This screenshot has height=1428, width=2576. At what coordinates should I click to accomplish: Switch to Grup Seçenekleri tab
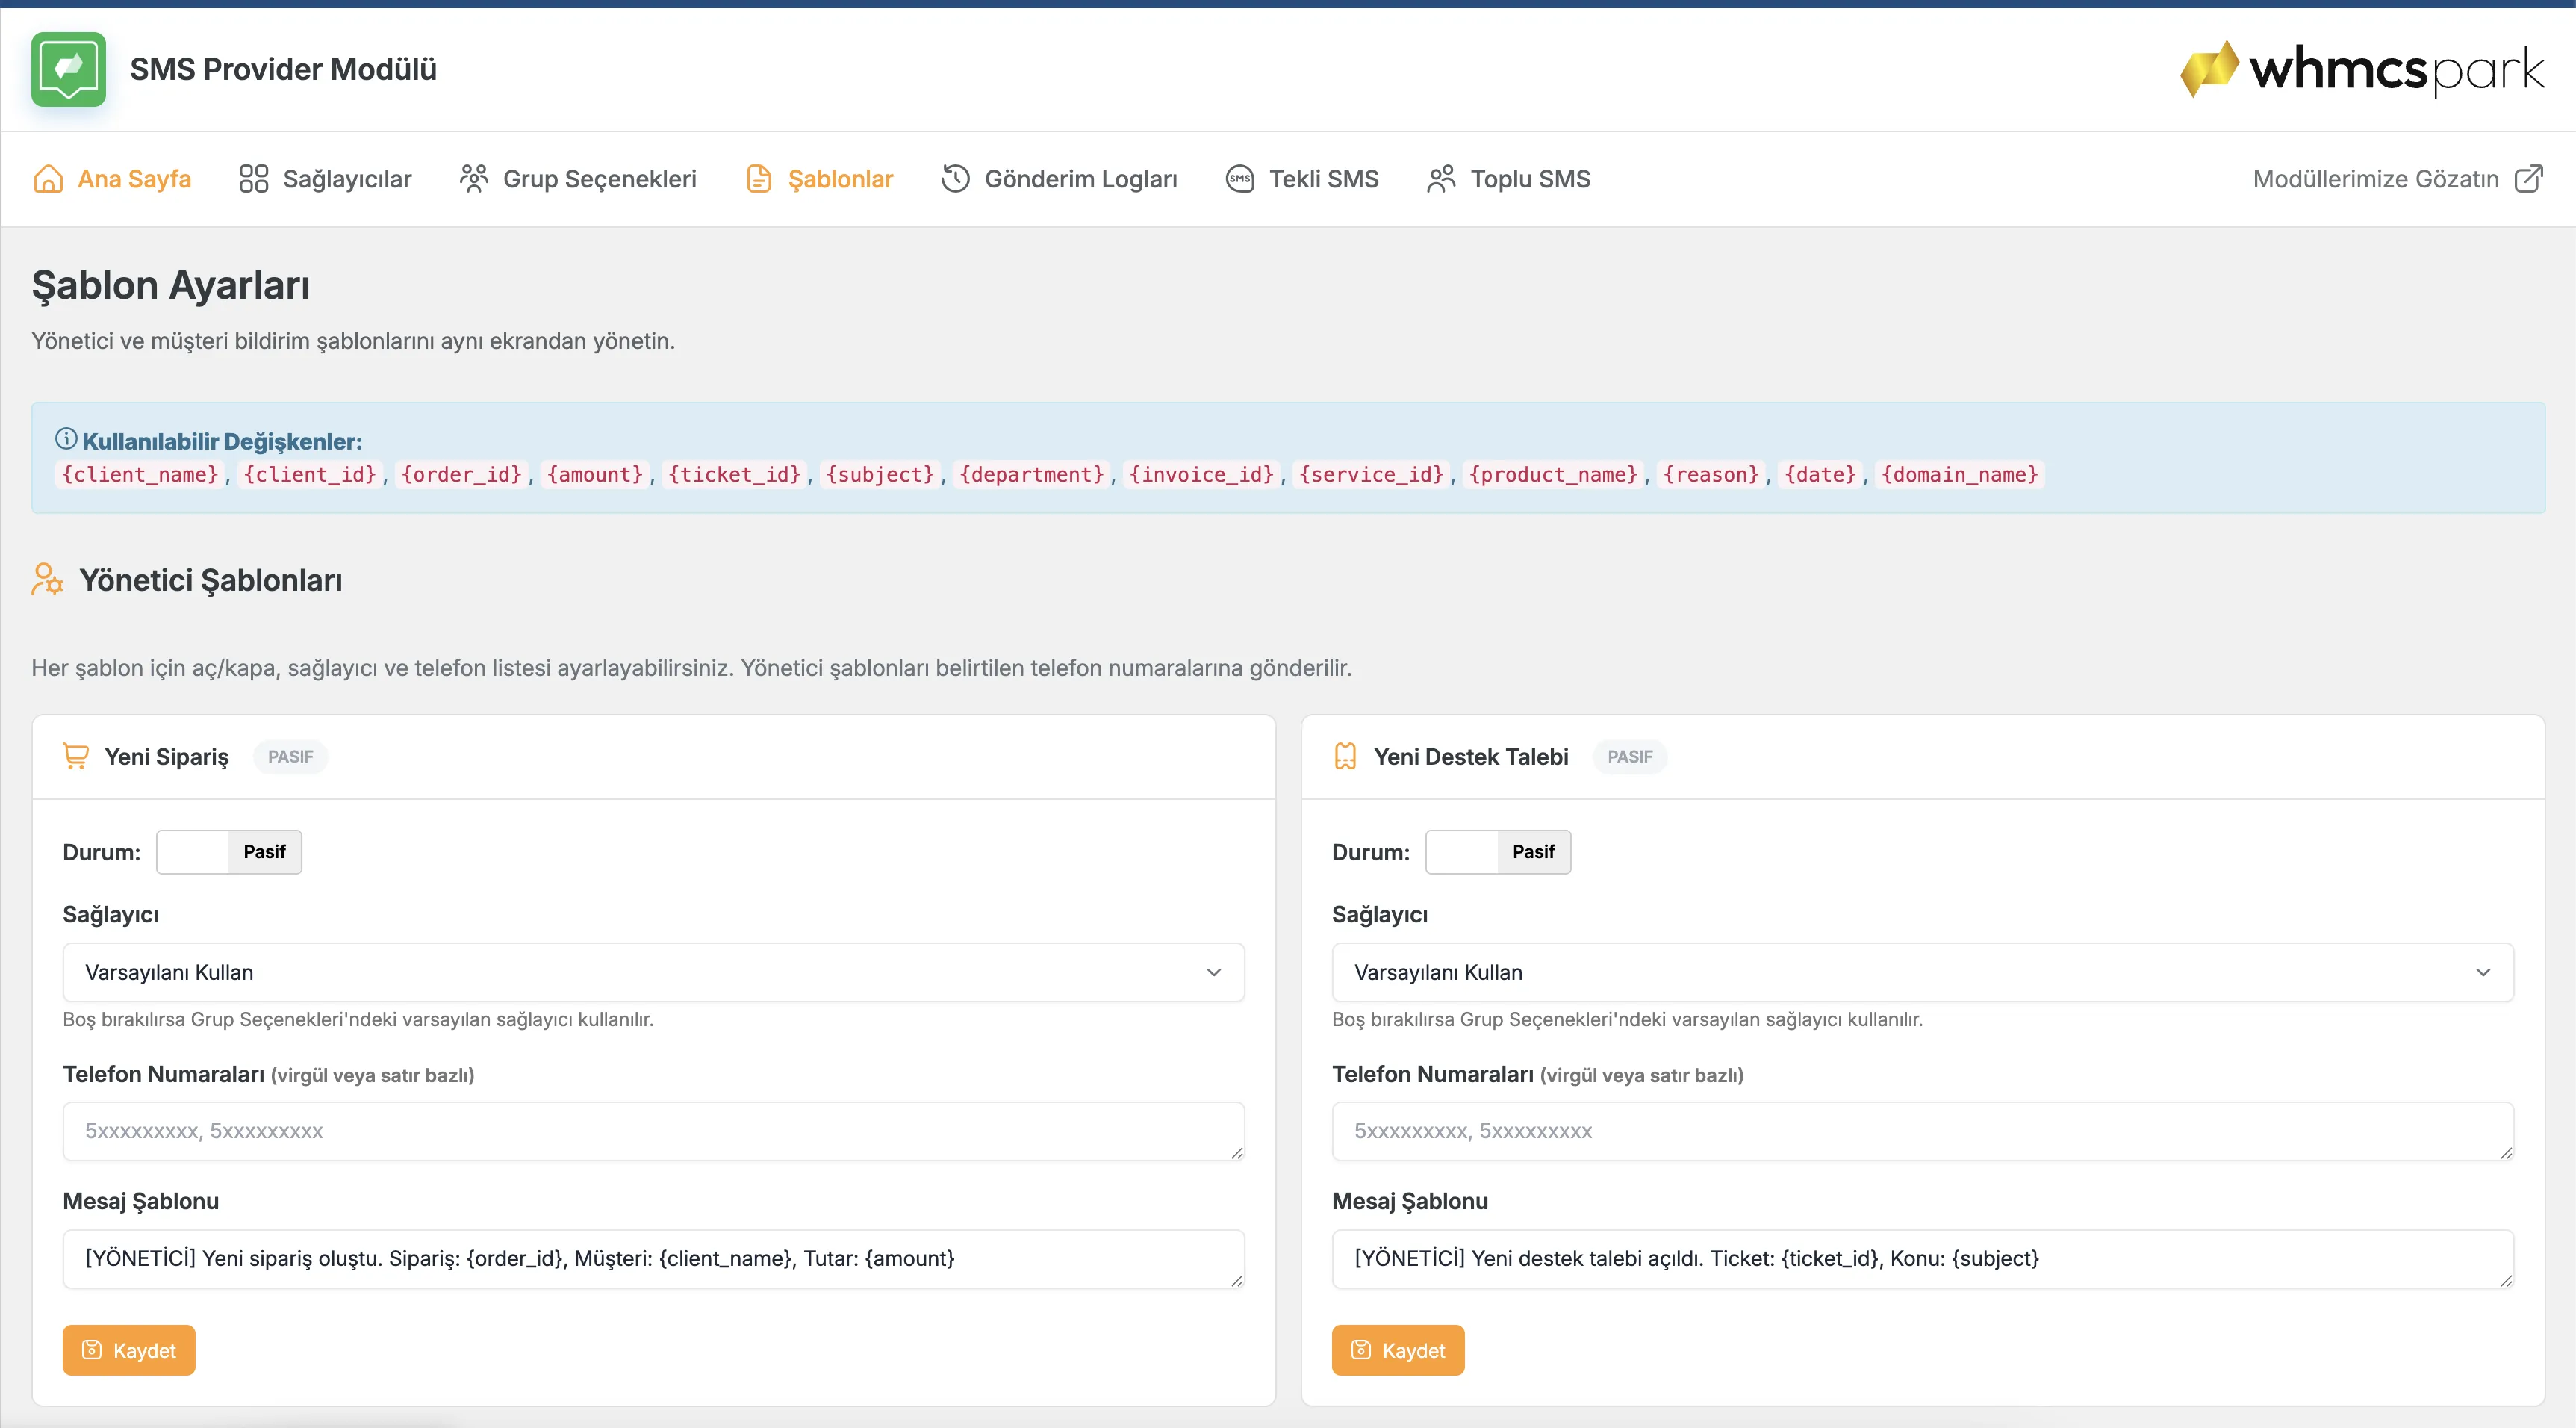click(578, 179)
